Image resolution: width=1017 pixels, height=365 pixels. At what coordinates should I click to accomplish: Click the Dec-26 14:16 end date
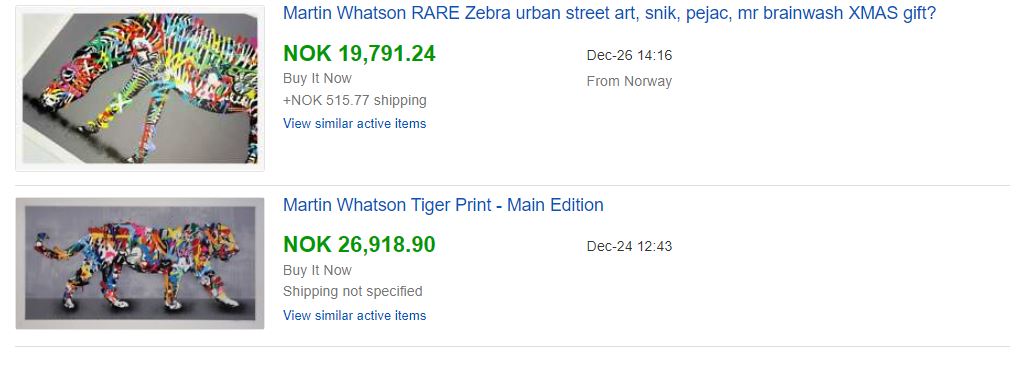click(x=629, y=55)
